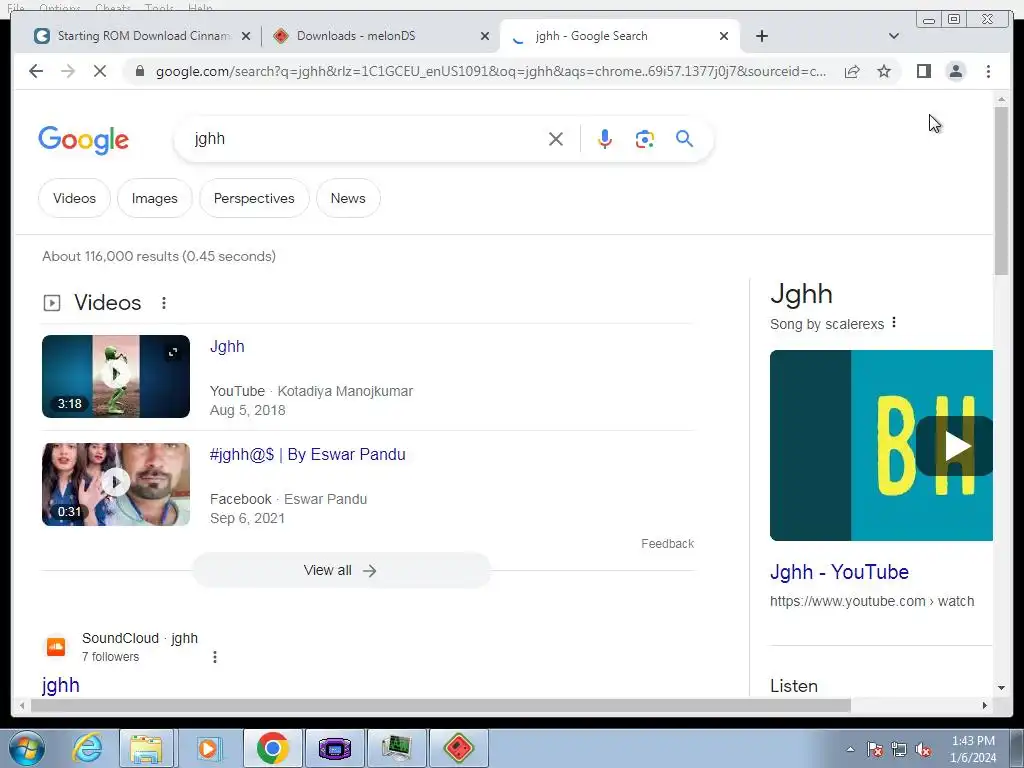Image resolution: width=1024 pixels, height=768 pixels.
Task: Click the vertical scrollbar down arrow
Action: (1001, 688)
